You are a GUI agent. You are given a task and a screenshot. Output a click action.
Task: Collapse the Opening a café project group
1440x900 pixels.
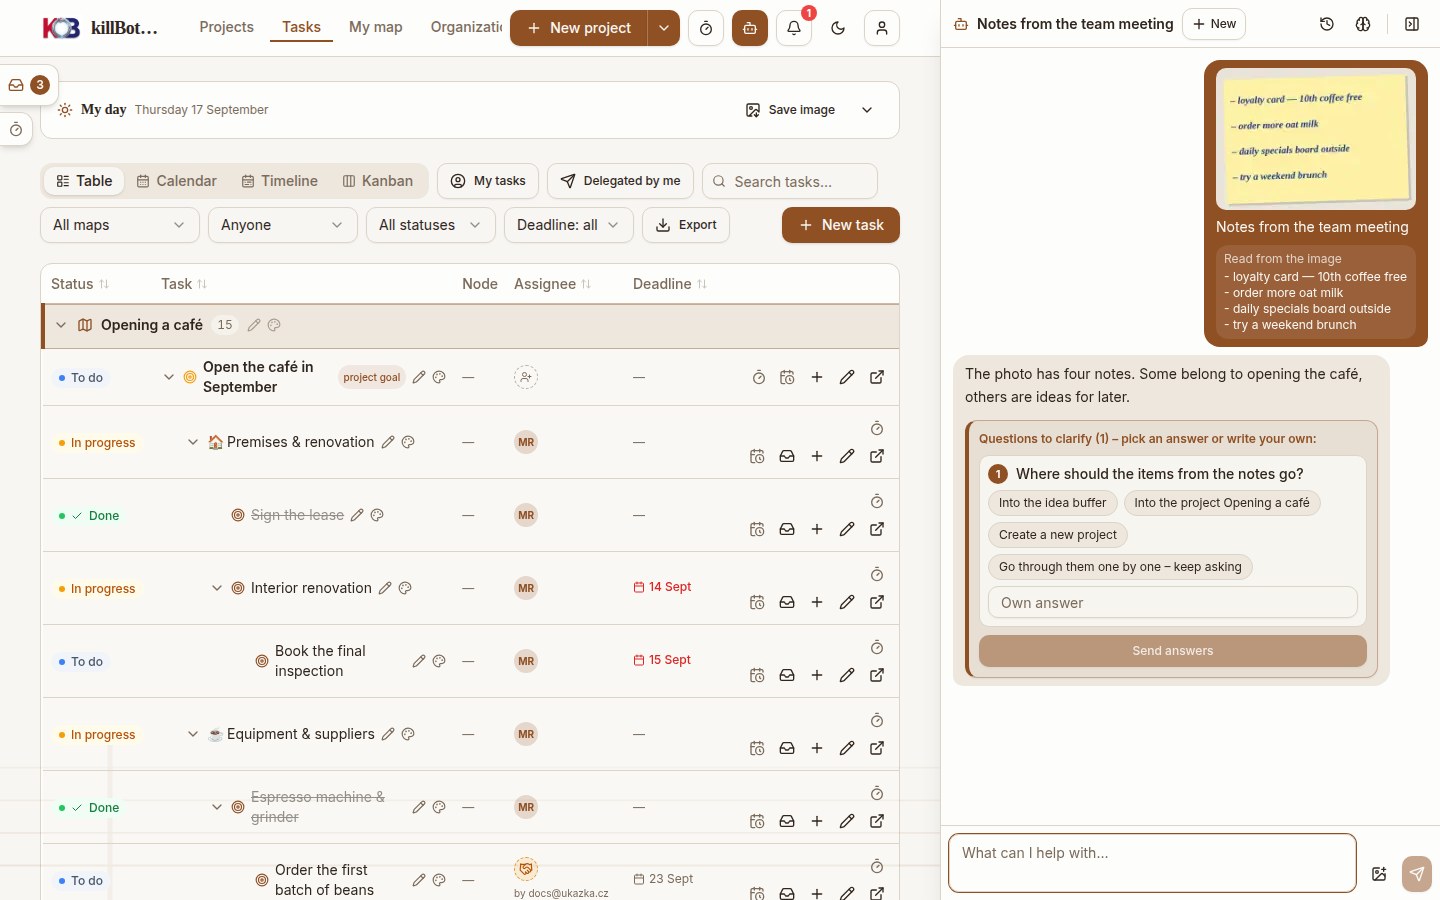tap(61, 325)
